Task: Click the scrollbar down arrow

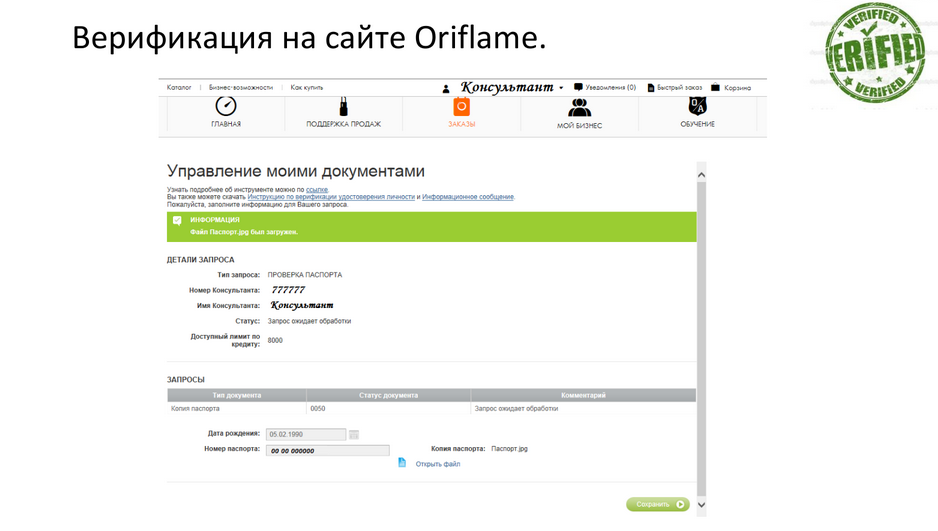Action: (702, 505)
